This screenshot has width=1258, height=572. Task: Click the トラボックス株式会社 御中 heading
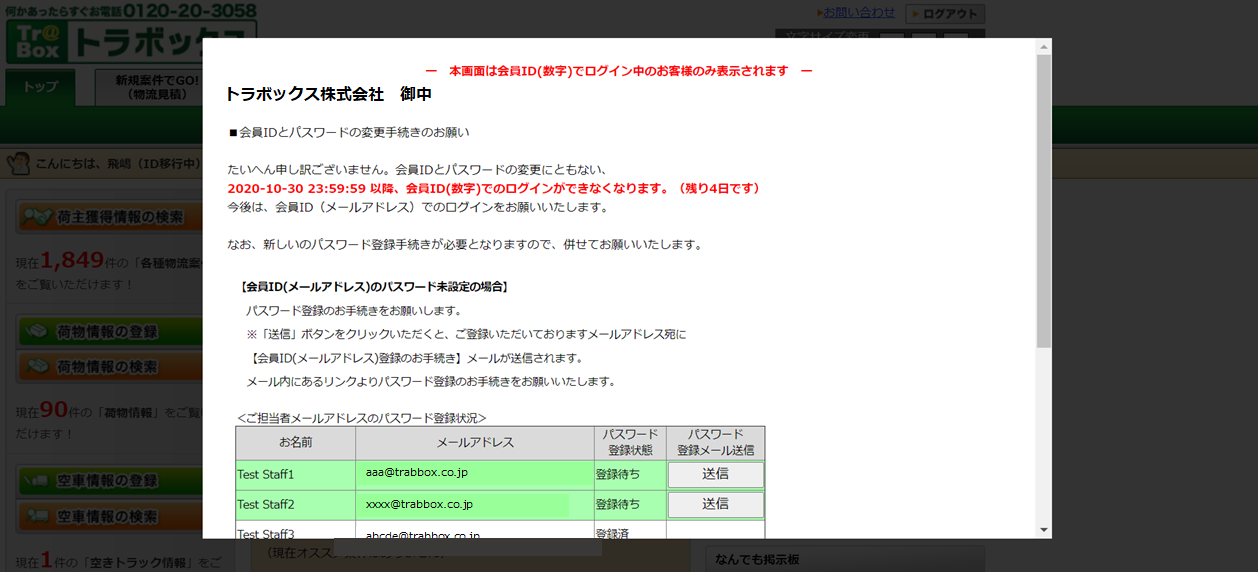coord(328,94)
